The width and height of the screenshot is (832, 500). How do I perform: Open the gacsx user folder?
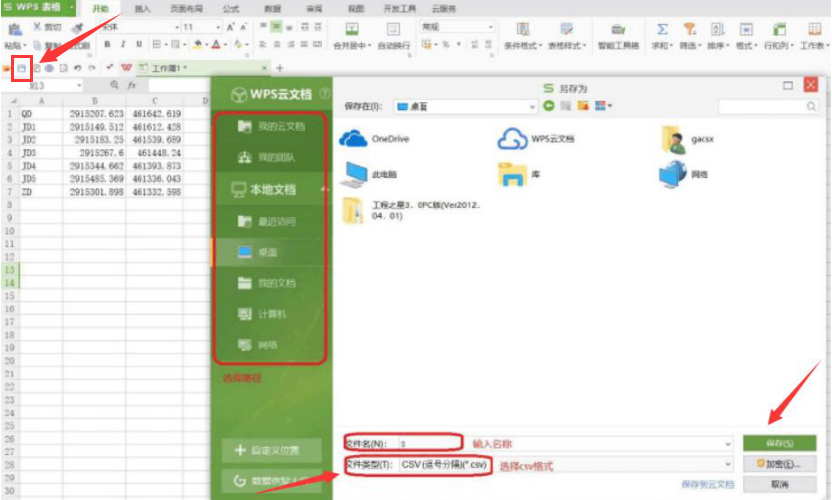[673, 140]
